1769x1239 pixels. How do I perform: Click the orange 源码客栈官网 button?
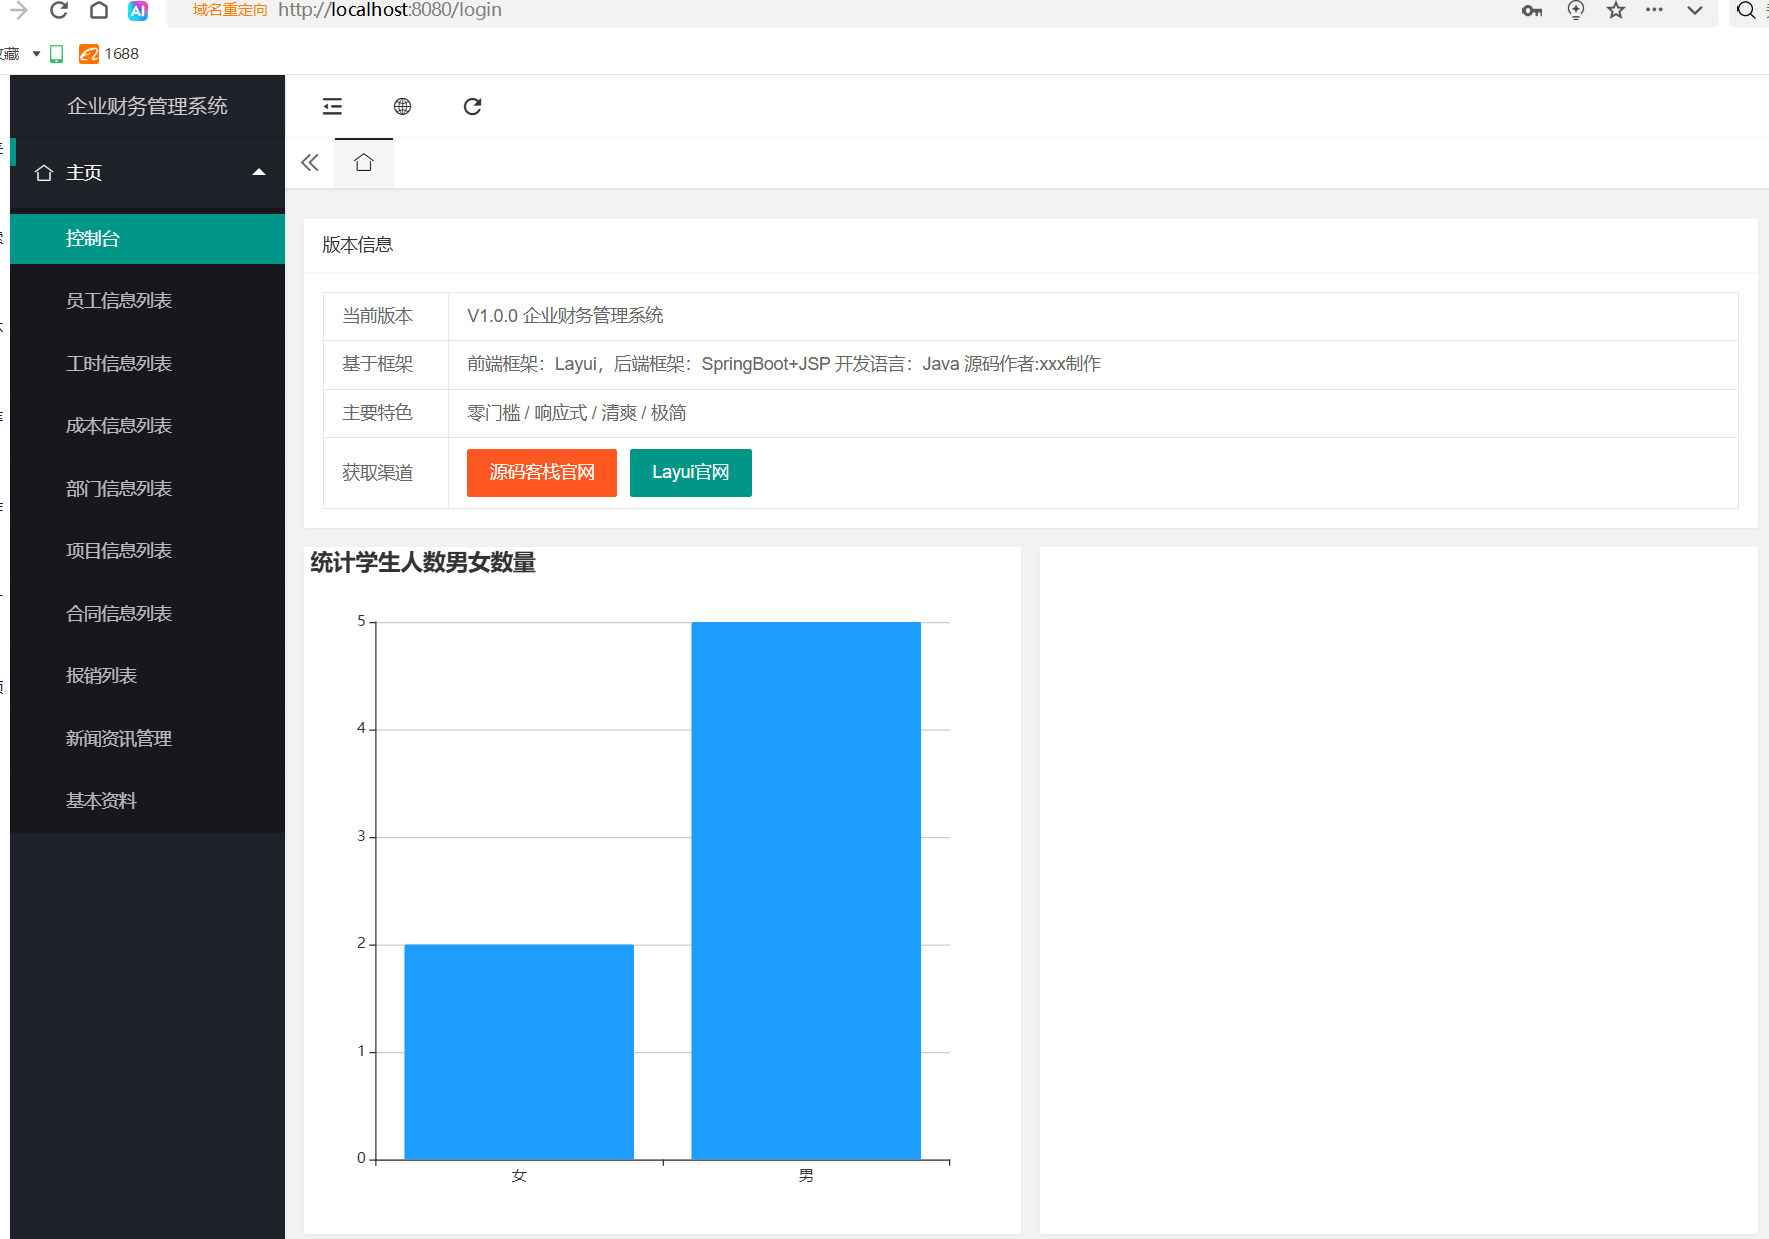pyautogui.click(x=541, y=473)
